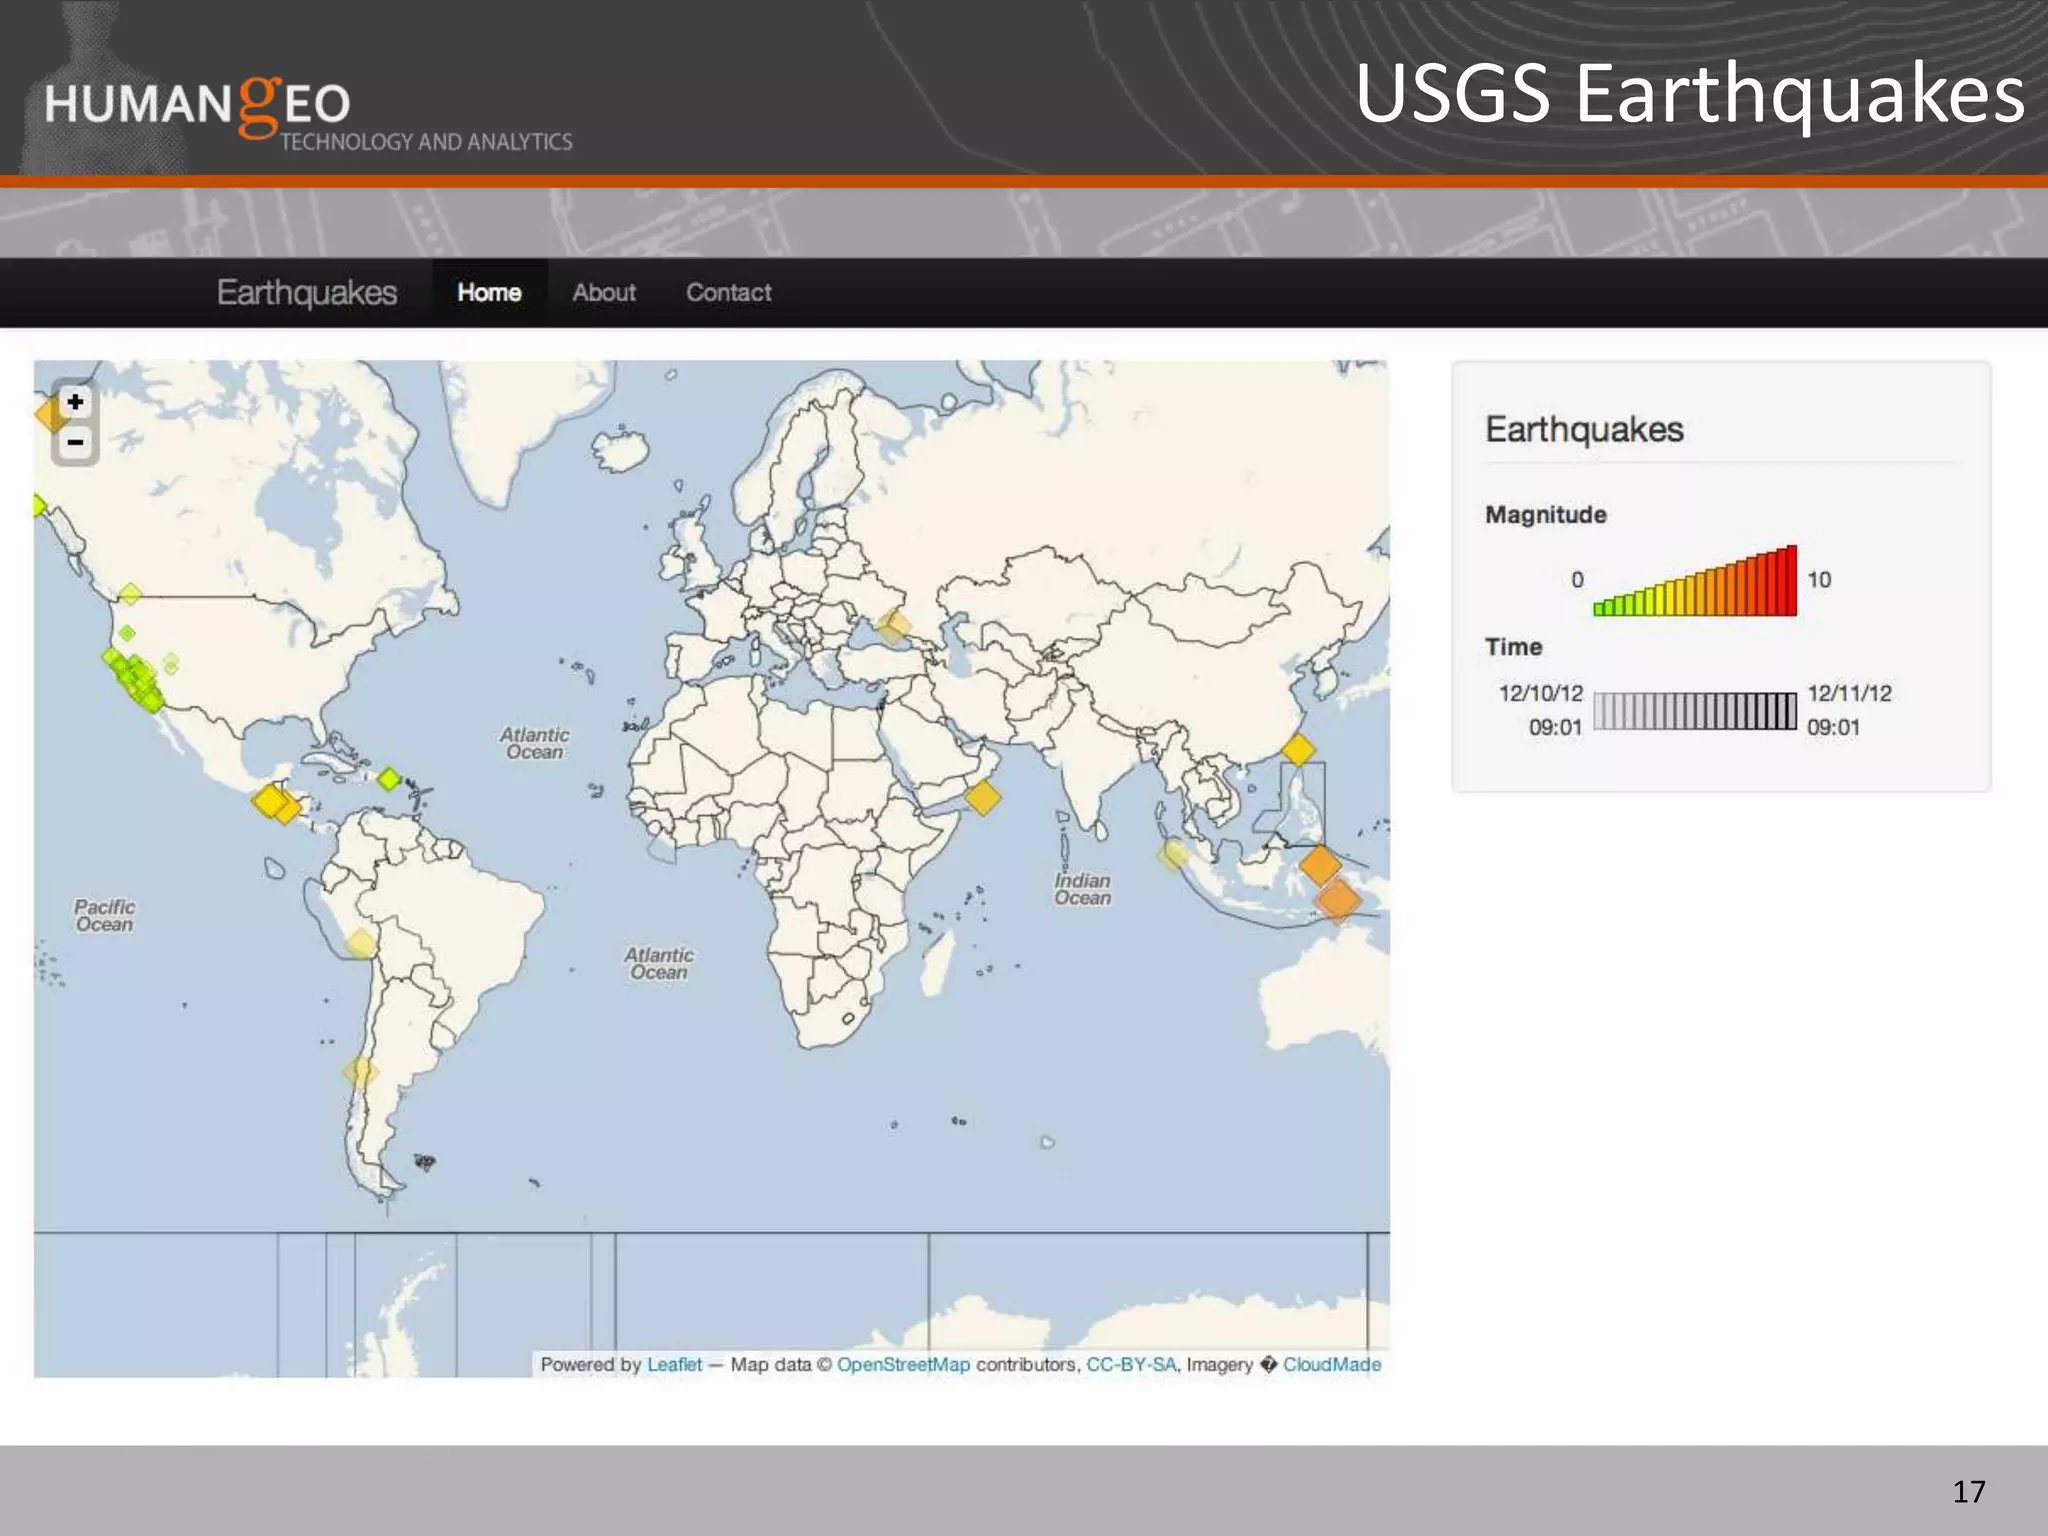Select the green marker near Puerto Rico

(389, 778)
